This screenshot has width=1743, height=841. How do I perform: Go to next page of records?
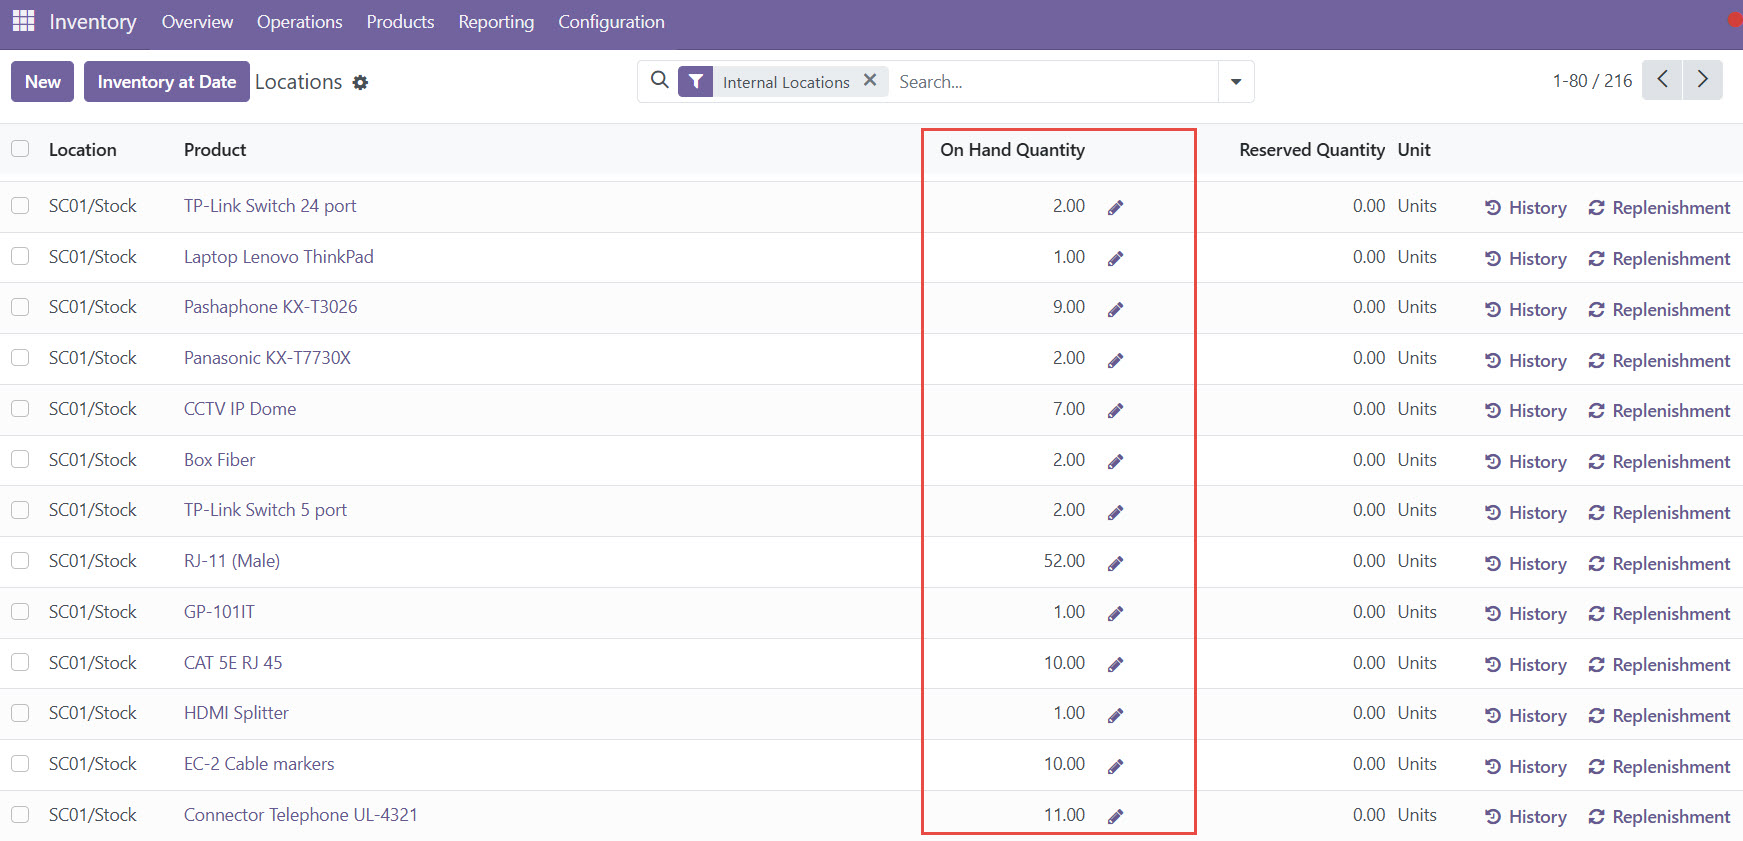[x=1702, y=80]
